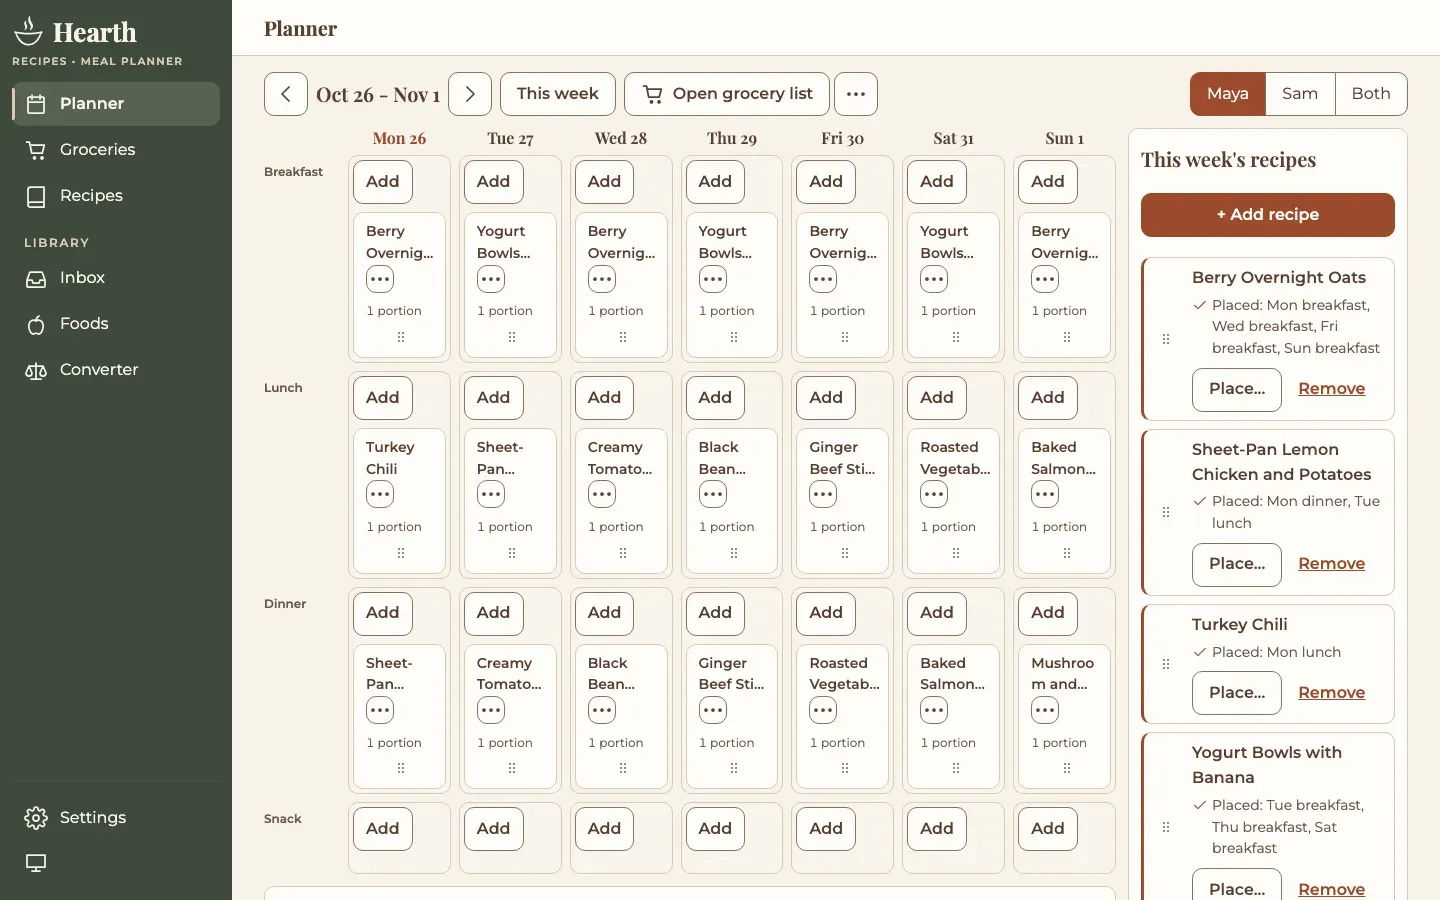Add a snack for Thursday

pos(715,829)
